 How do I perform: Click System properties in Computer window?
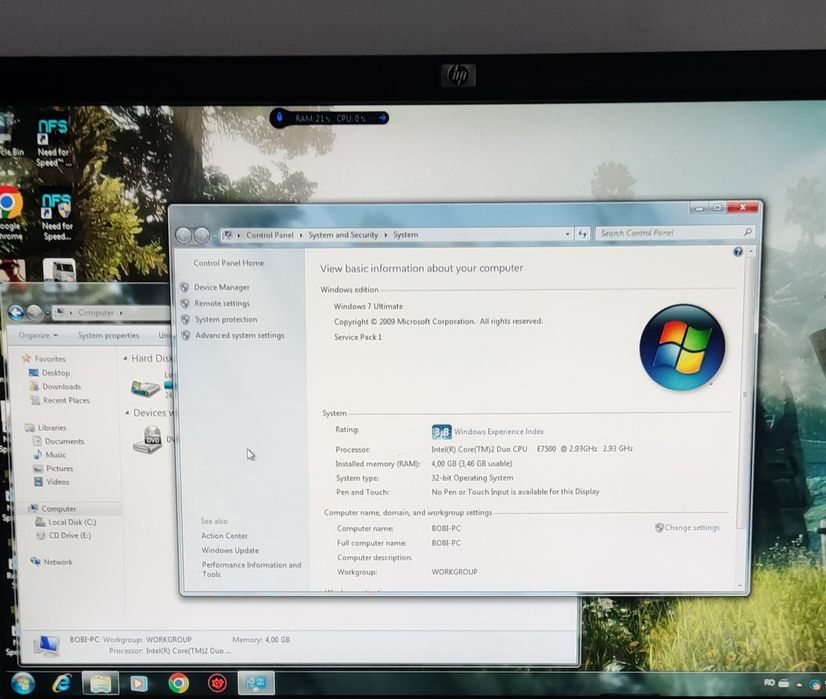109,336
